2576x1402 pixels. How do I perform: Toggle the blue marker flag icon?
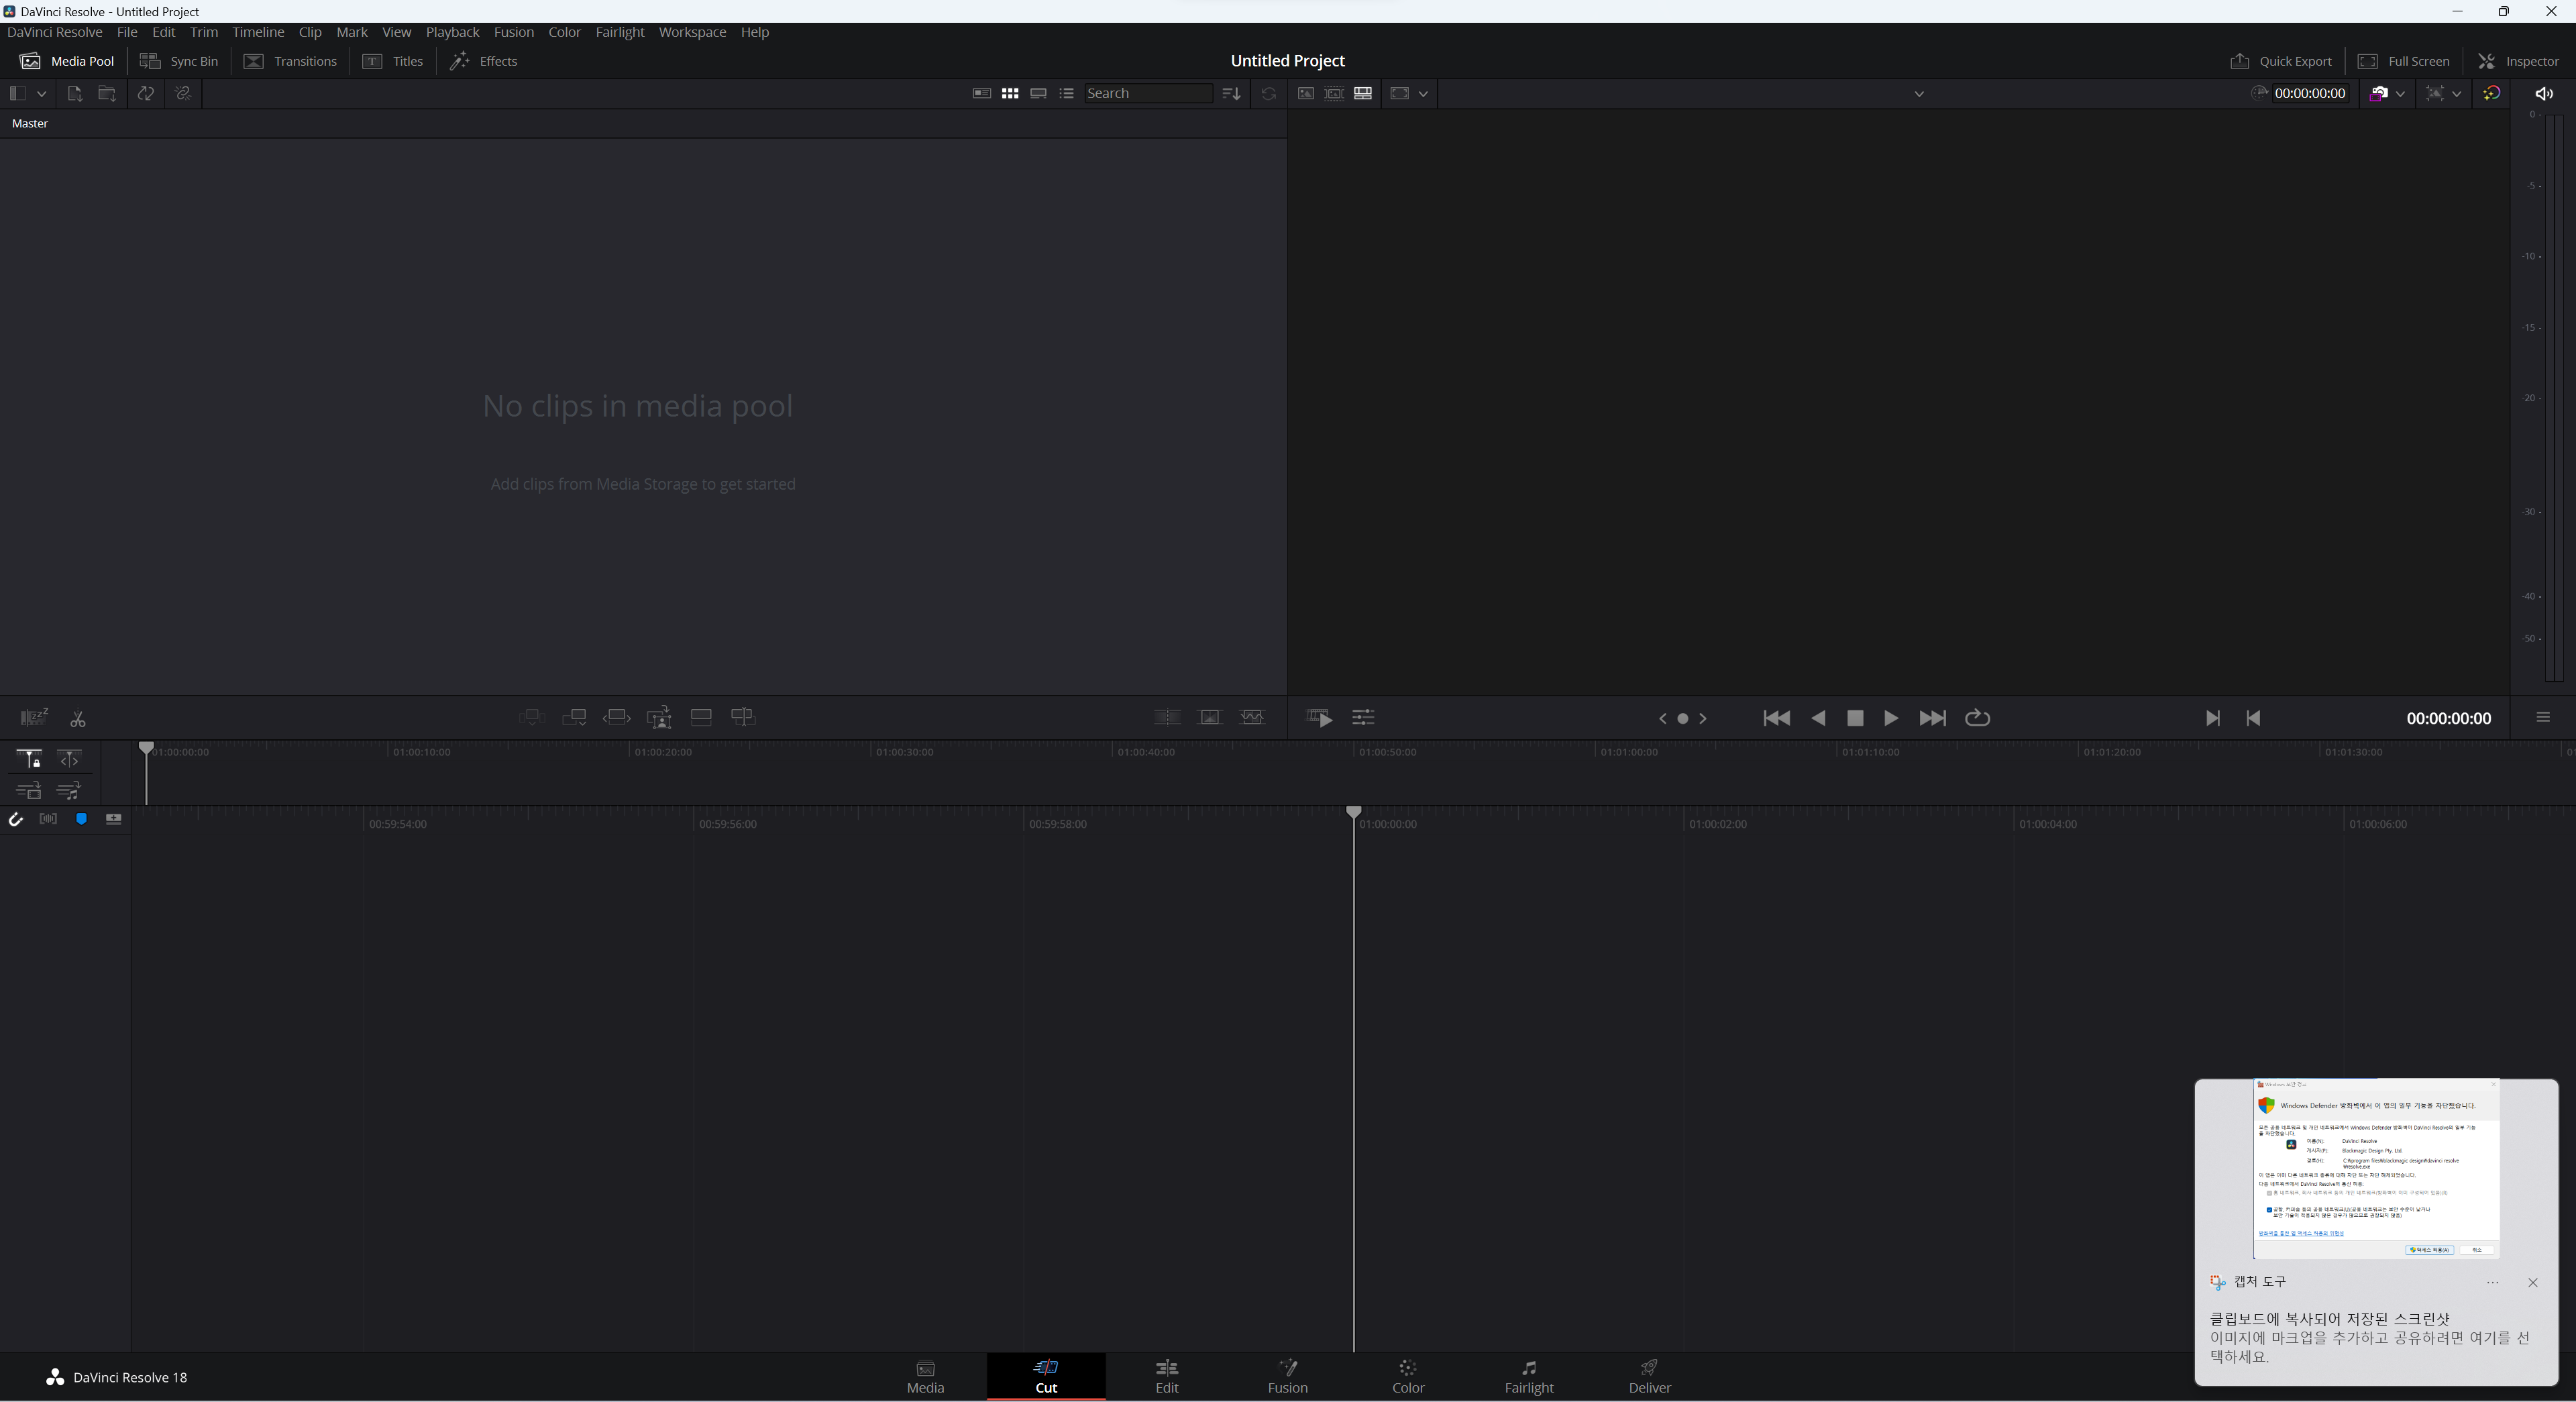tap(82, 820)
